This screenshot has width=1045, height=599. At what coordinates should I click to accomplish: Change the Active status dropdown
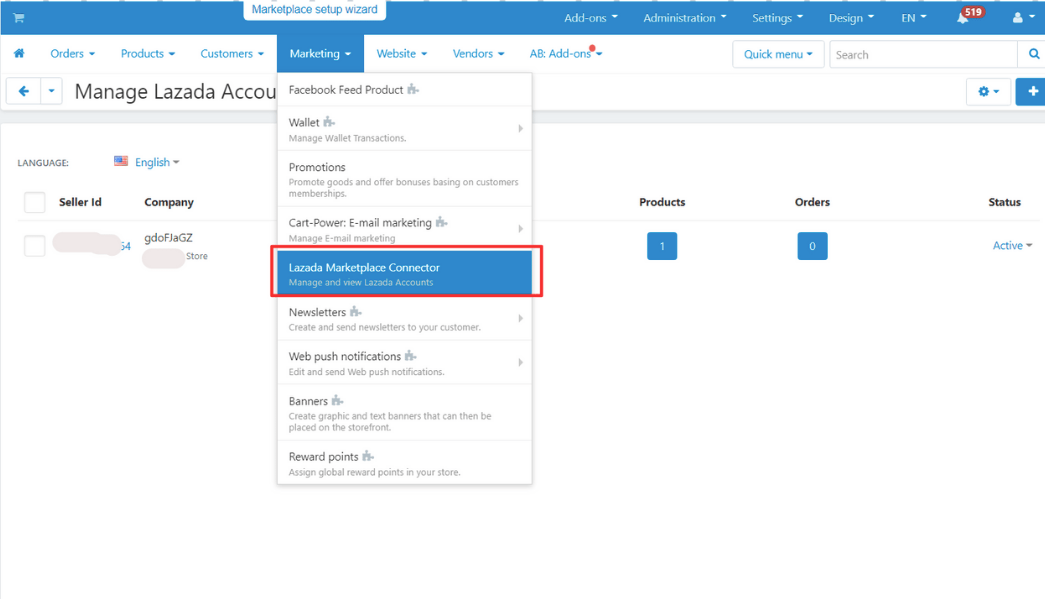coord(1012,245)
